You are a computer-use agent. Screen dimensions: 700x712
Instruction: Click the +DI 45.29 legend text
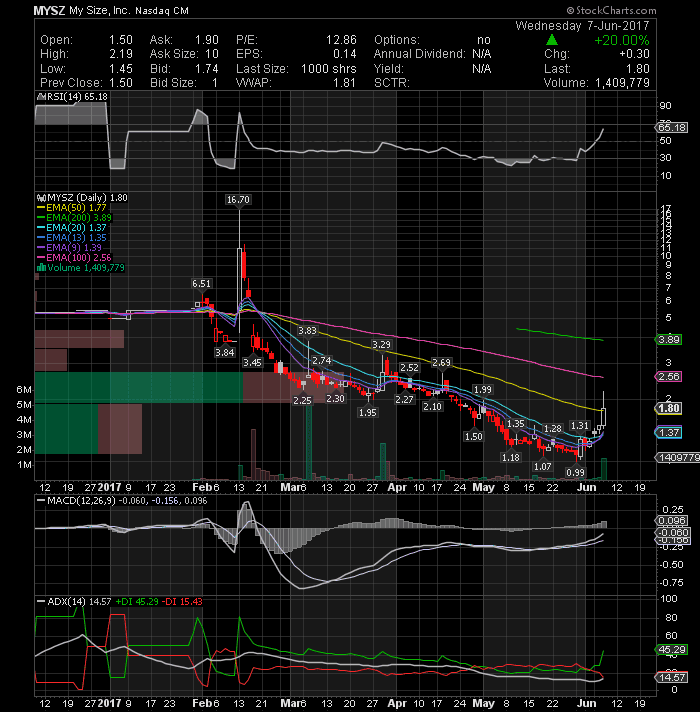point(137,602)
